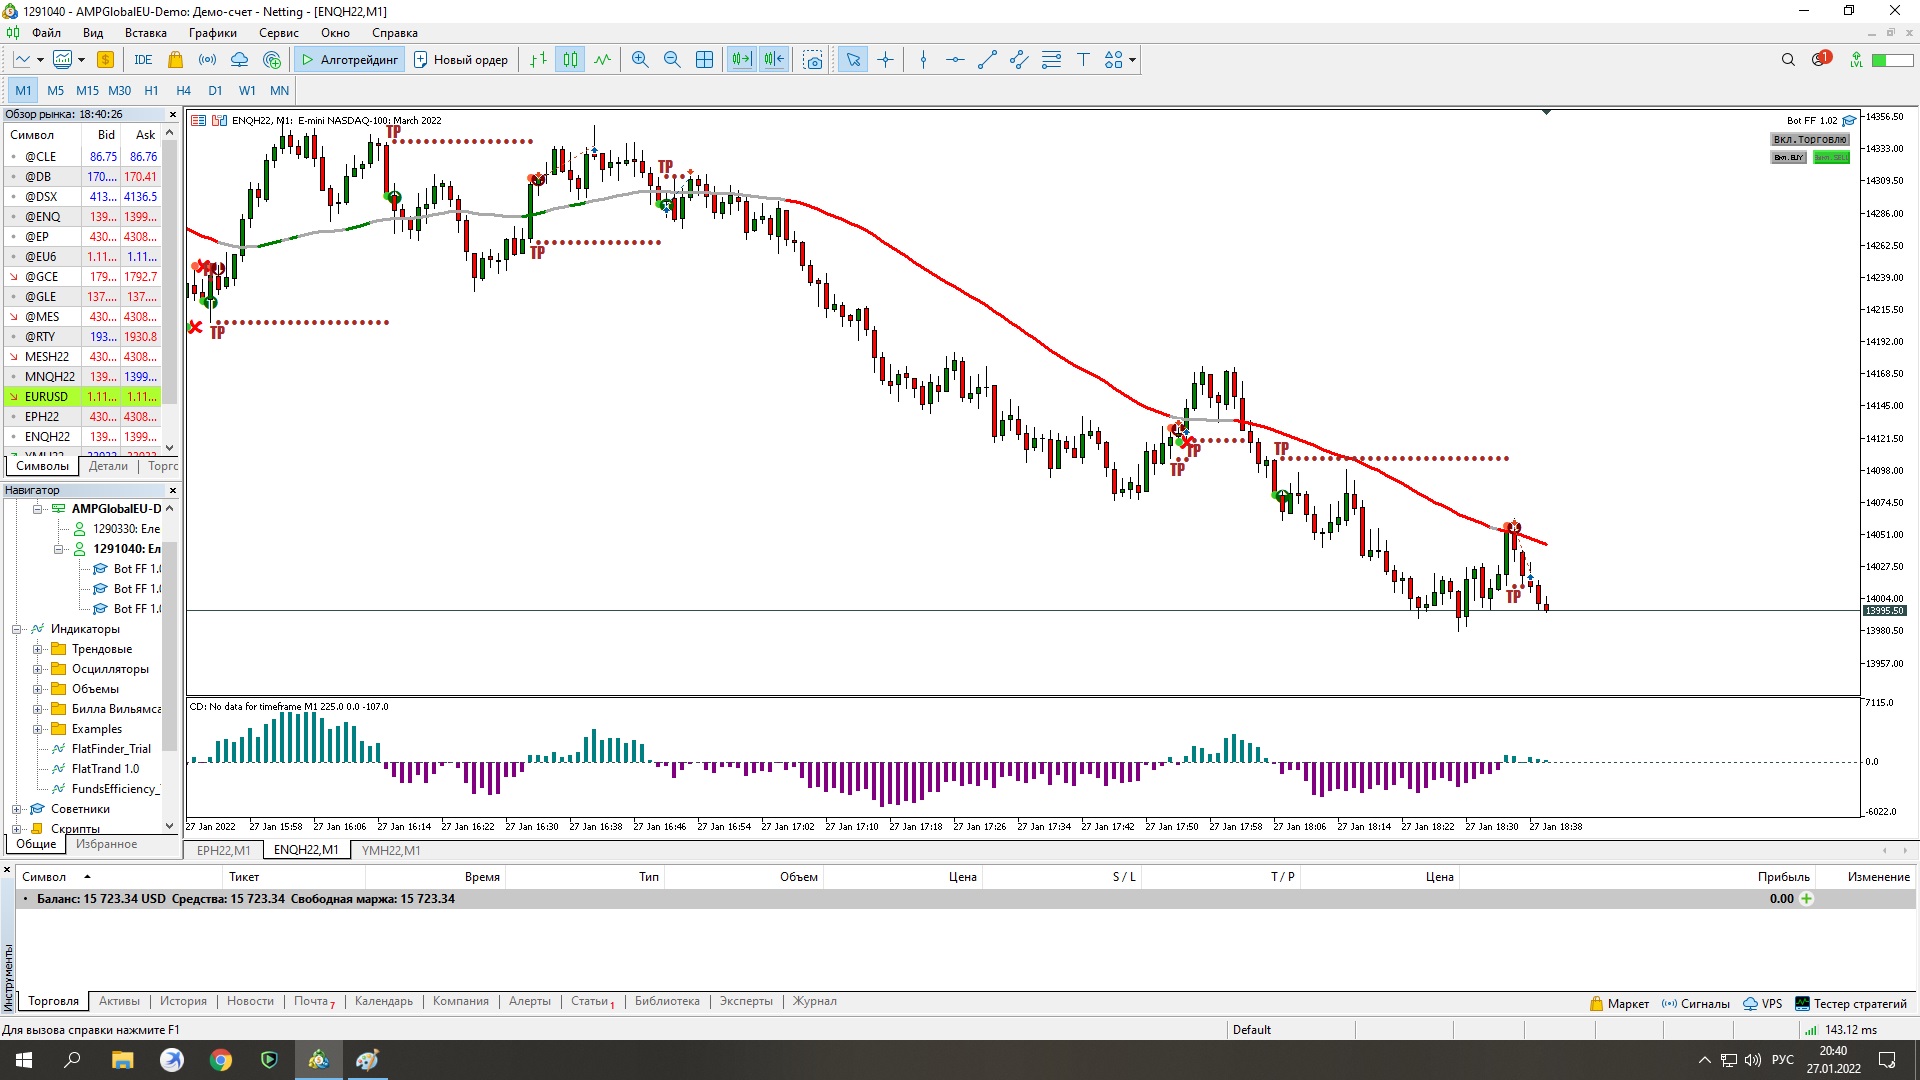The width and height of the screenshot is (1920, 1080).
Task: Toggle the Алготрейдинг button
Action: point(349,60)
